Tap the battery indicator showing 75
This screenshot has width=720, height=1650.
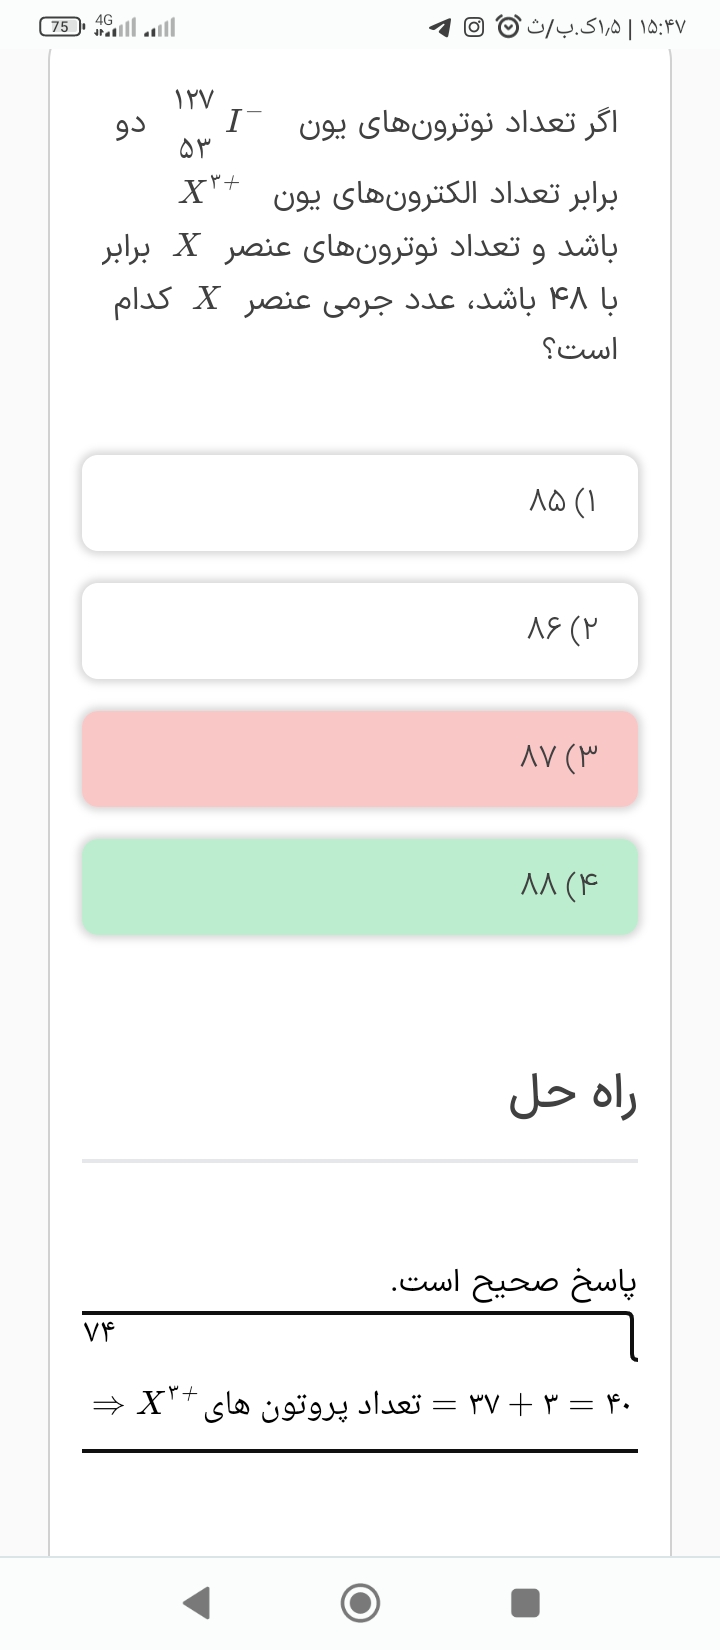[62, 27]
